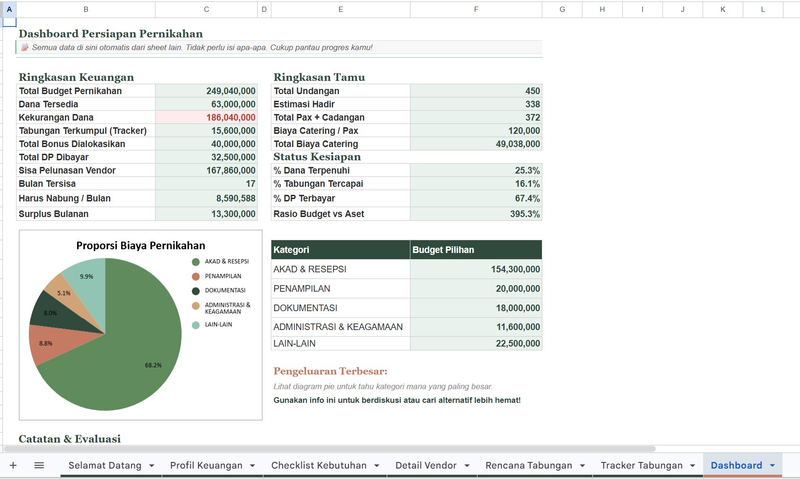
Task: Open Detail Vendor tab dropdown arrow
Action: (467, 466)
